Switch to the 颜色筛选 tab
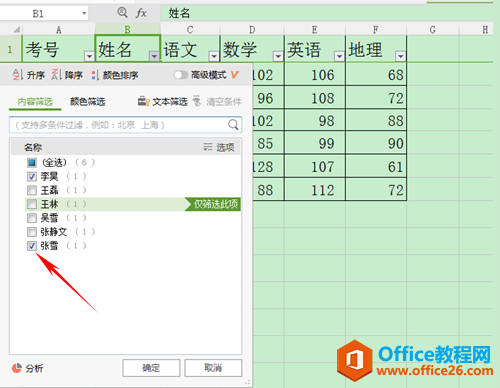This screenshot has height=388, width=500. 87,102
